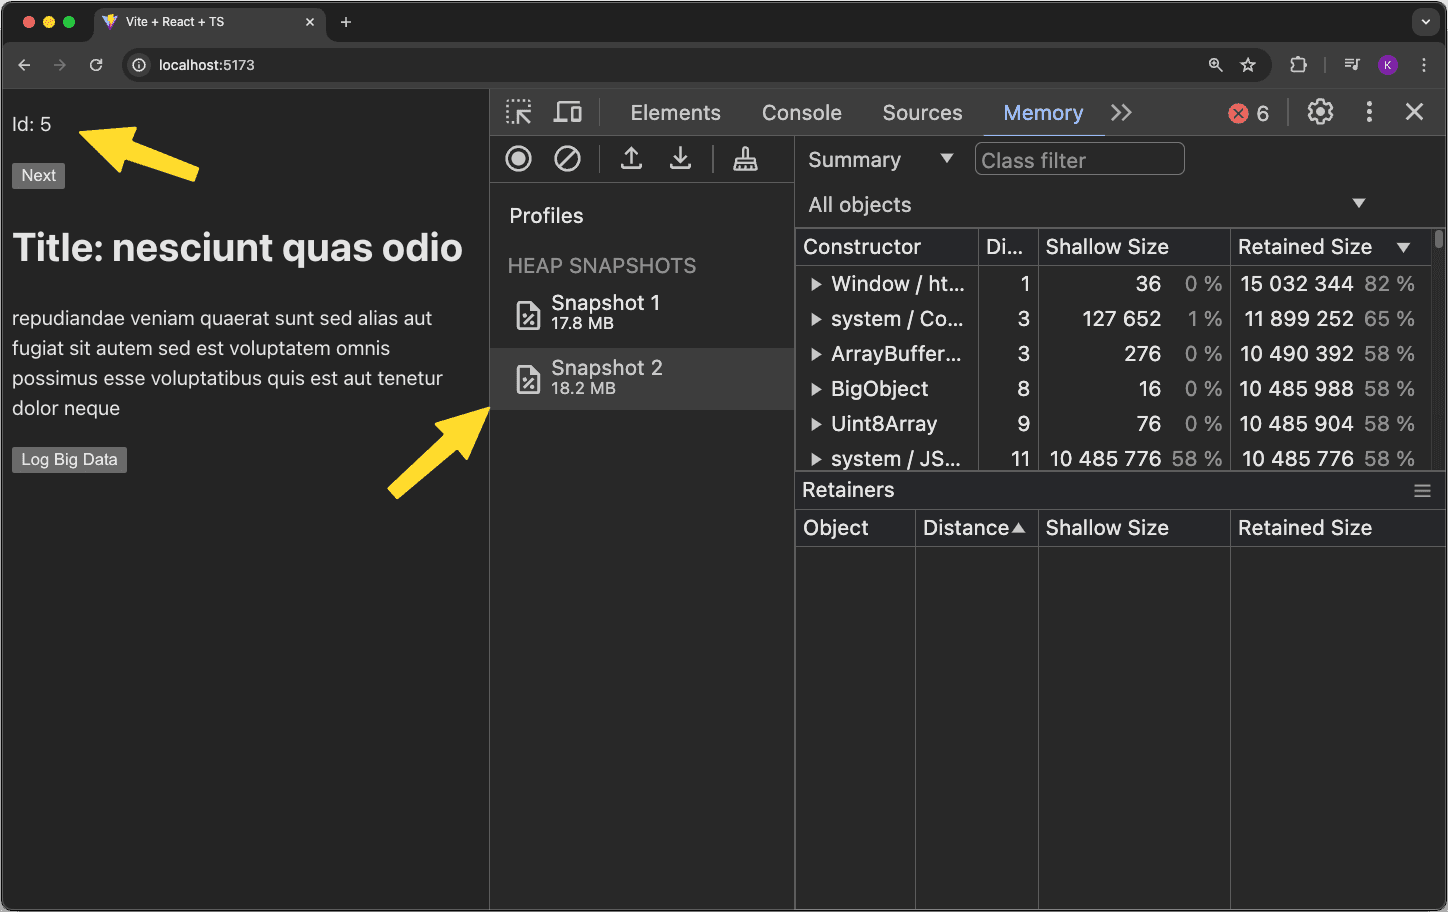Screen dimensions: 1448x912
Task: Clear all profiles icon
Action: (567, 158)
